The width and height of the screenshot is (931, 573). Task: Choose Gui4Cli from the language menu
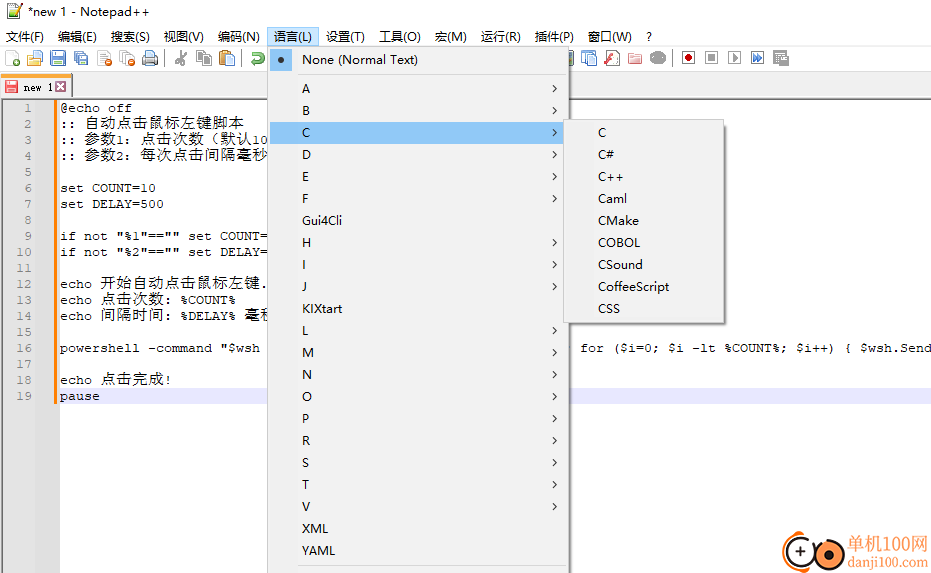[x=418, y=220]
